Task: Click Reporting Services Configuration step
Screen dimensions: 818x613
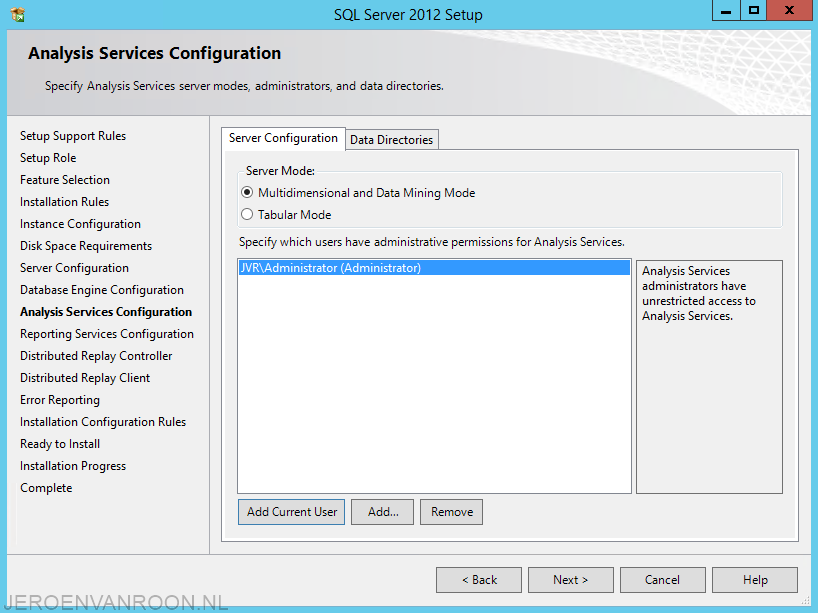Action: coord(107,334)
